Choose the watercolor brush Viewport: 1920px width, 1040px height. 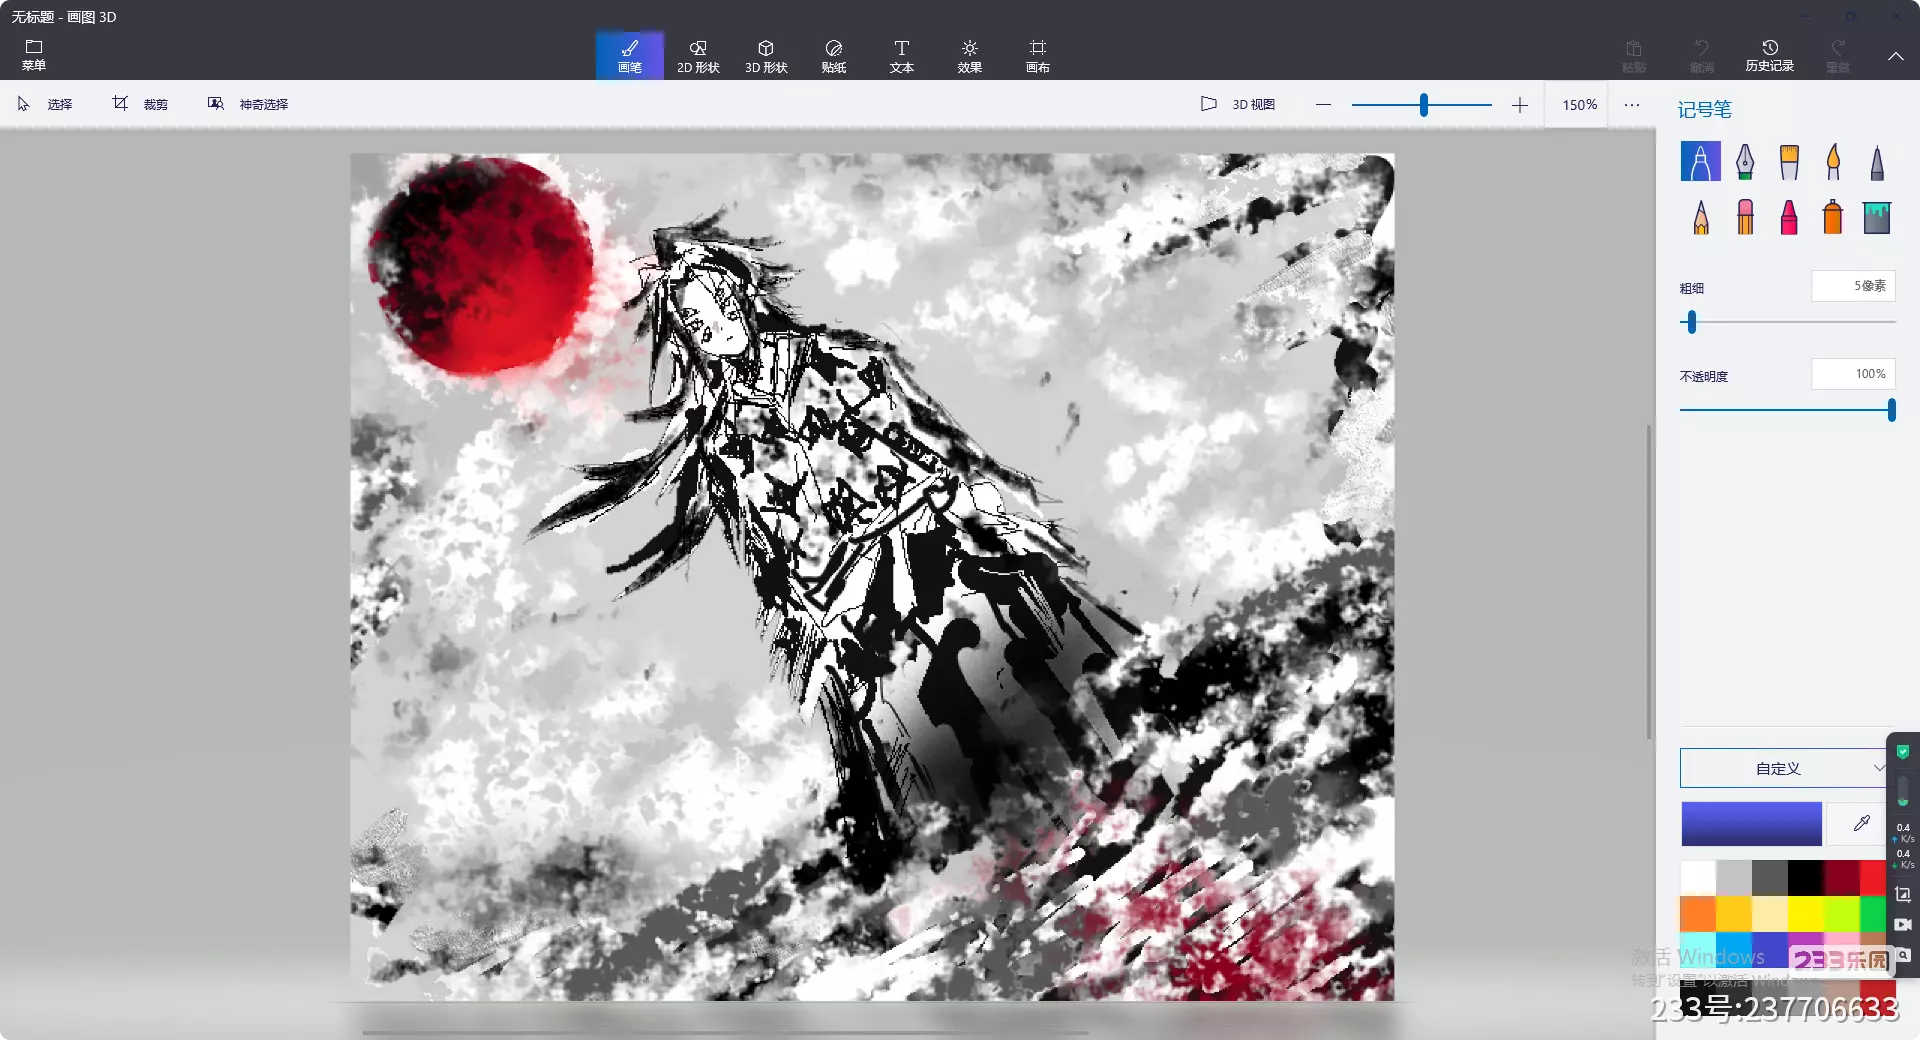point(1833,162)
